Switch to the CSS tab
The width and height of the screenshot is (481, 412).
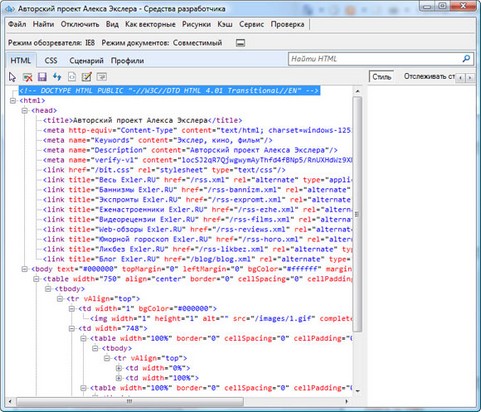coord(51,61)
